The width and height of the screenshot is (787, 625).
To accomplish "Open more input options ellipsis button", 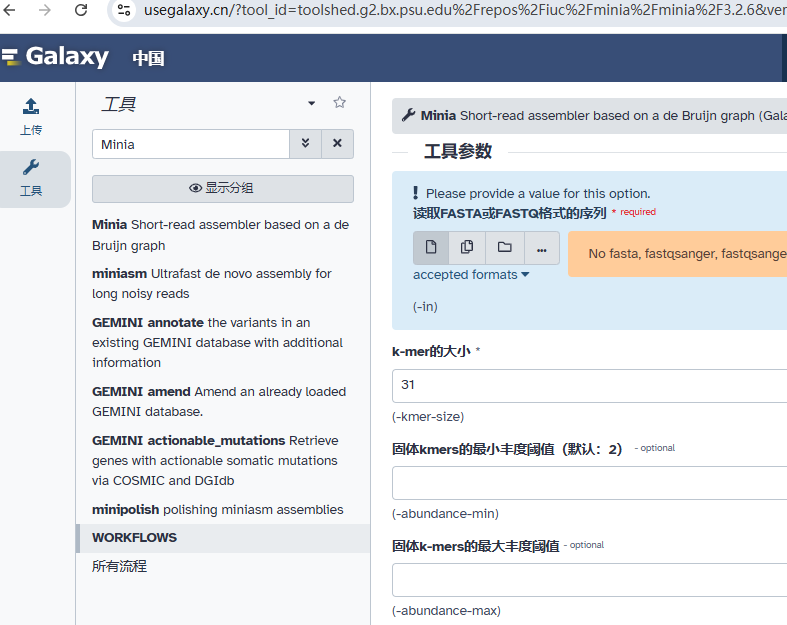I will point(542,247).
